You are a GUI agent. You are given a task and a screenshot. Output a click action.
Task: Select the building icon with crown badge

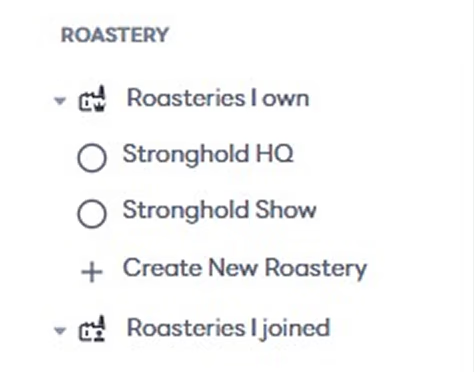[x=92, y=98]
